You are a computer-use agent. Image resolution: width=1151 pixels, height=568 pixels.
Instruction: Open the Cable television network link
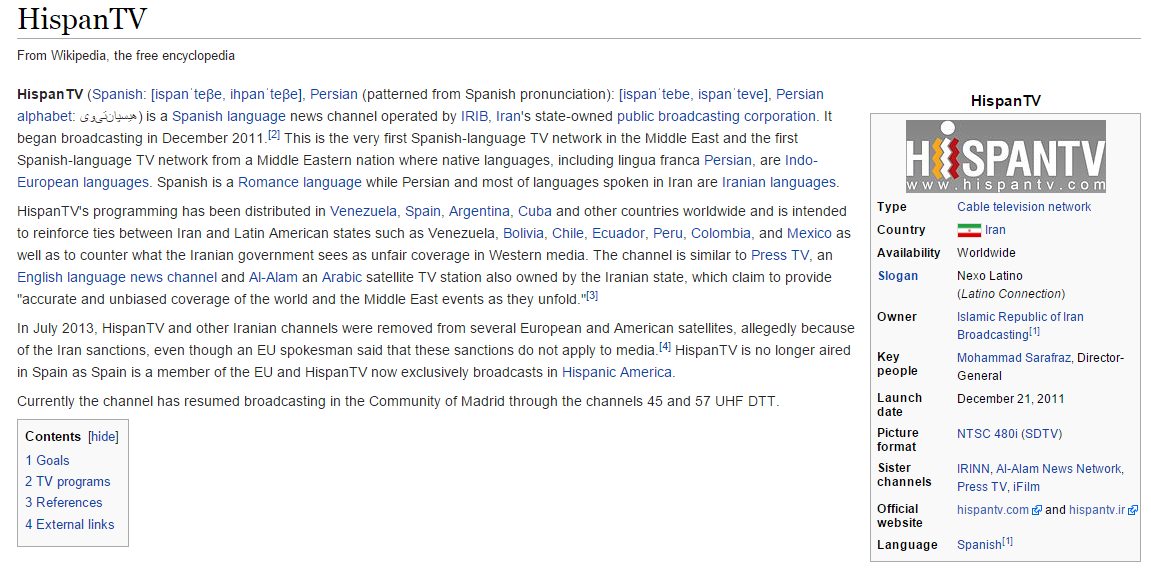pos(1024,207)
